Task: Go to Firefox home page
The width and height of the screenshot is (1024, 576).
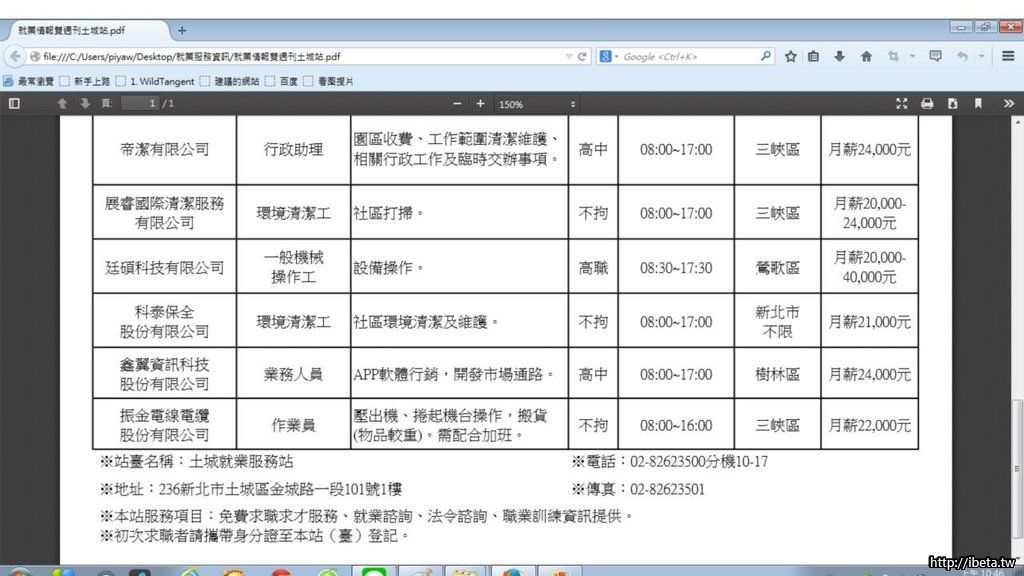Action: [866, 57]
